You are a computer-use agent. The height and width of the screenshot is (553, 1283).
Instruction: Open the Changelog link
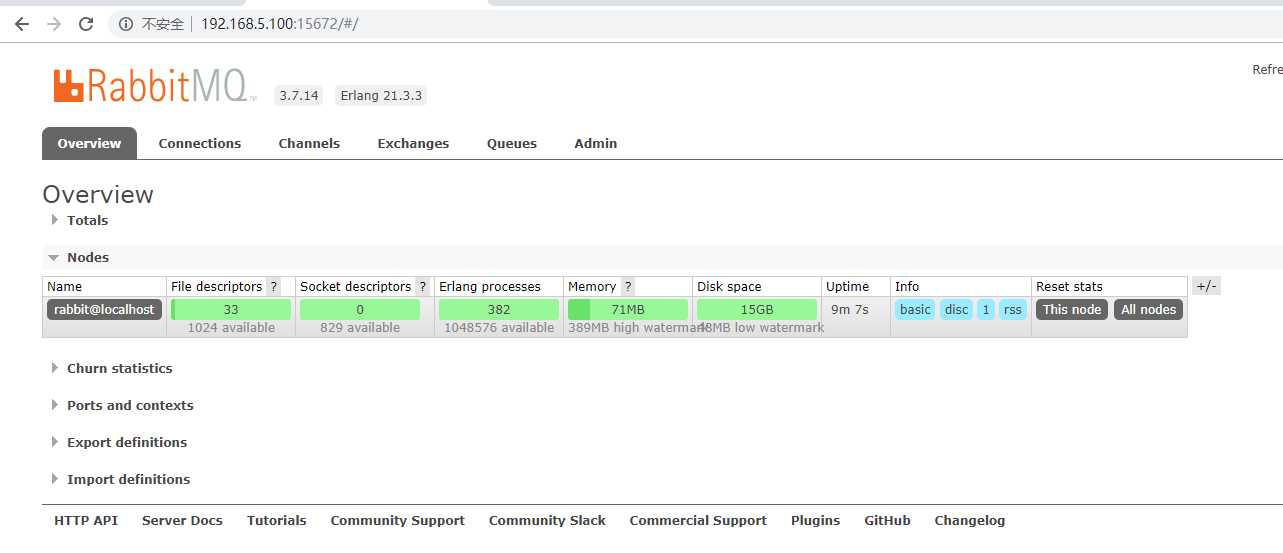970,520
